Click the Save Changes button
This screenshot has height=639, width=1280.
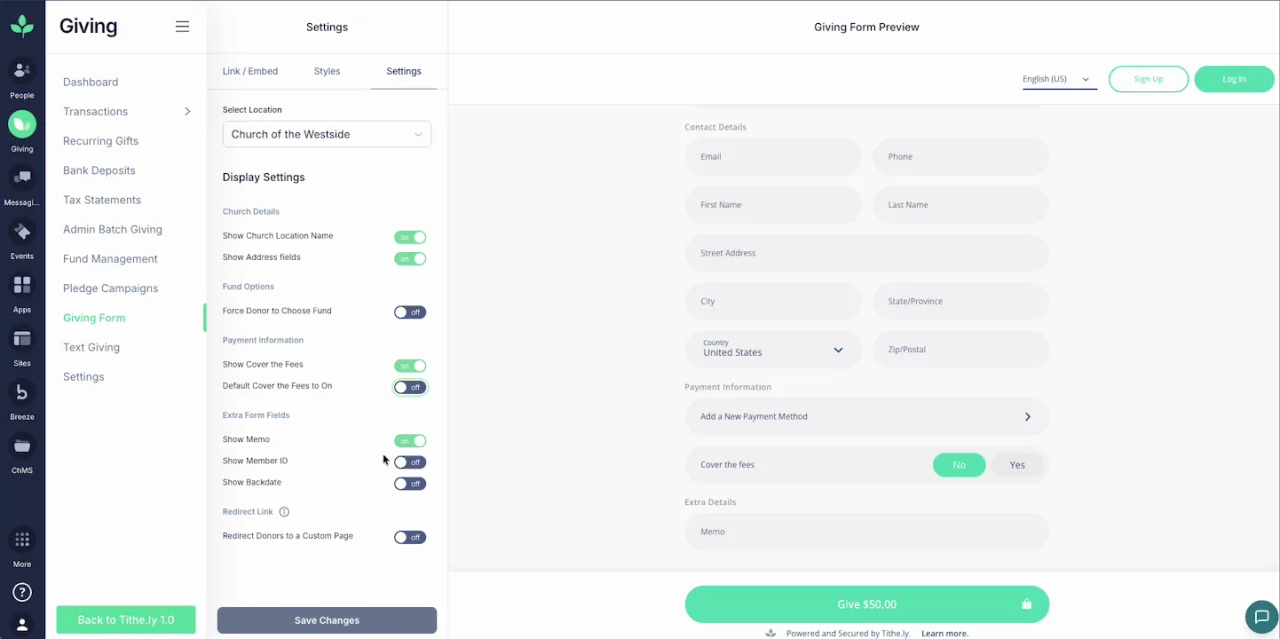pos(326,620)
